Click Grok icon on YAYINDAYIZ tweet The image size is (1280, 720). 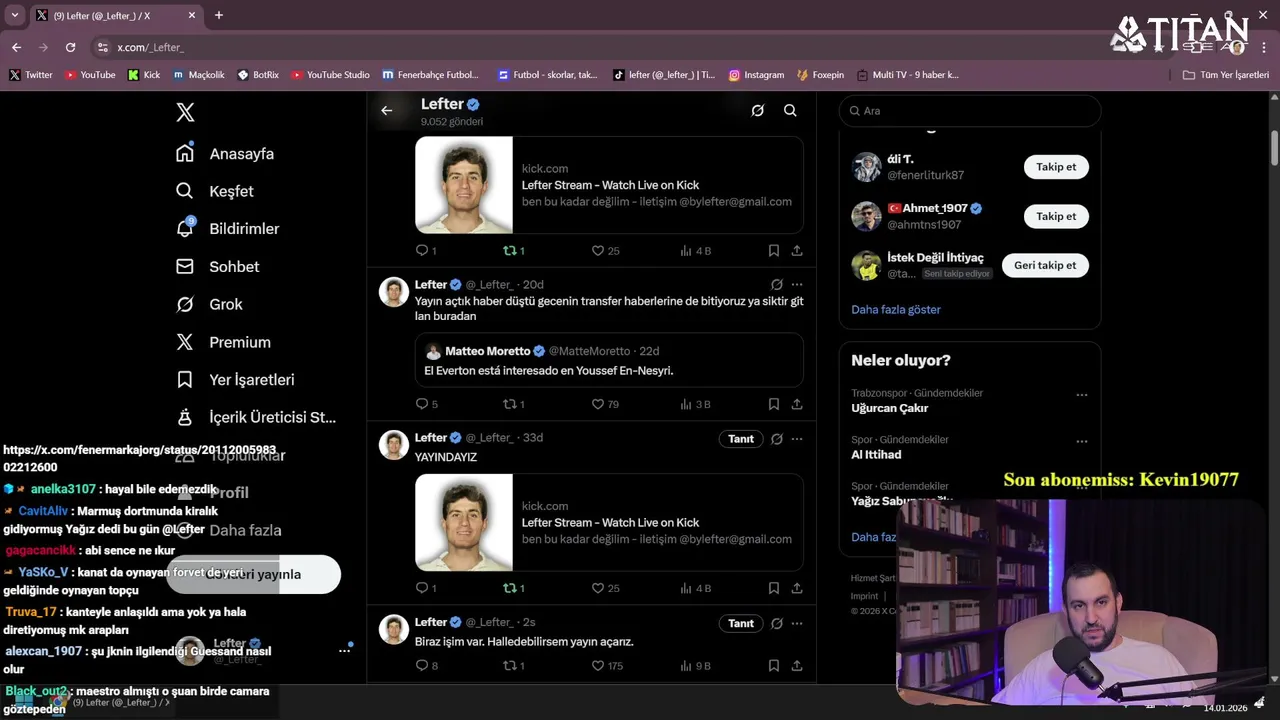(777, 439)
